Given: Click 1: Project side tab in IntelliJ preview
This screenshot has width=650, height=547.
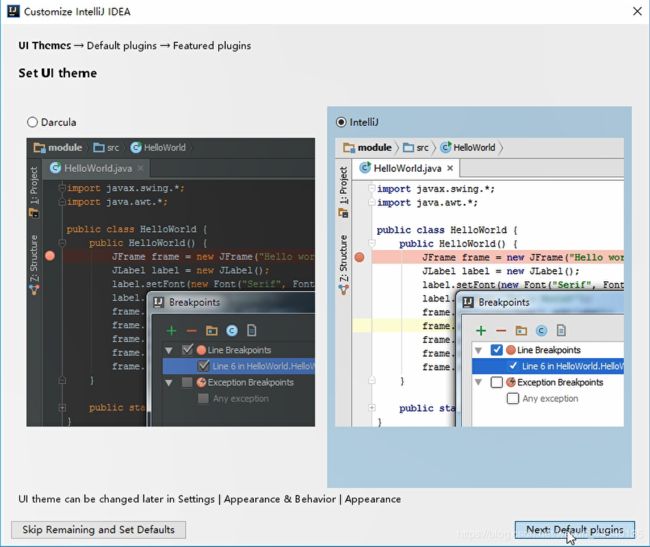Looking at the screenshot, I should click(x=344, y=191).
